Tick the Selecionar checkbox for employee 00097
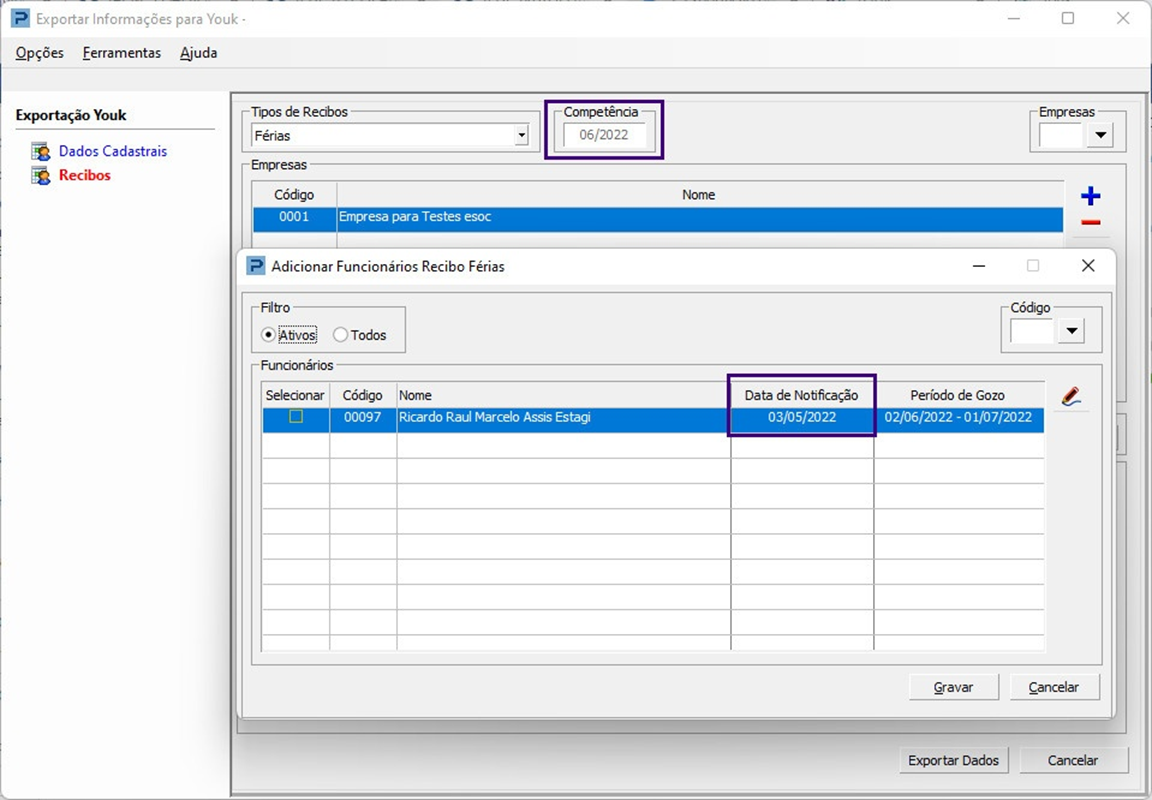This screenshot has width=1152, height=800. point(295,417)
